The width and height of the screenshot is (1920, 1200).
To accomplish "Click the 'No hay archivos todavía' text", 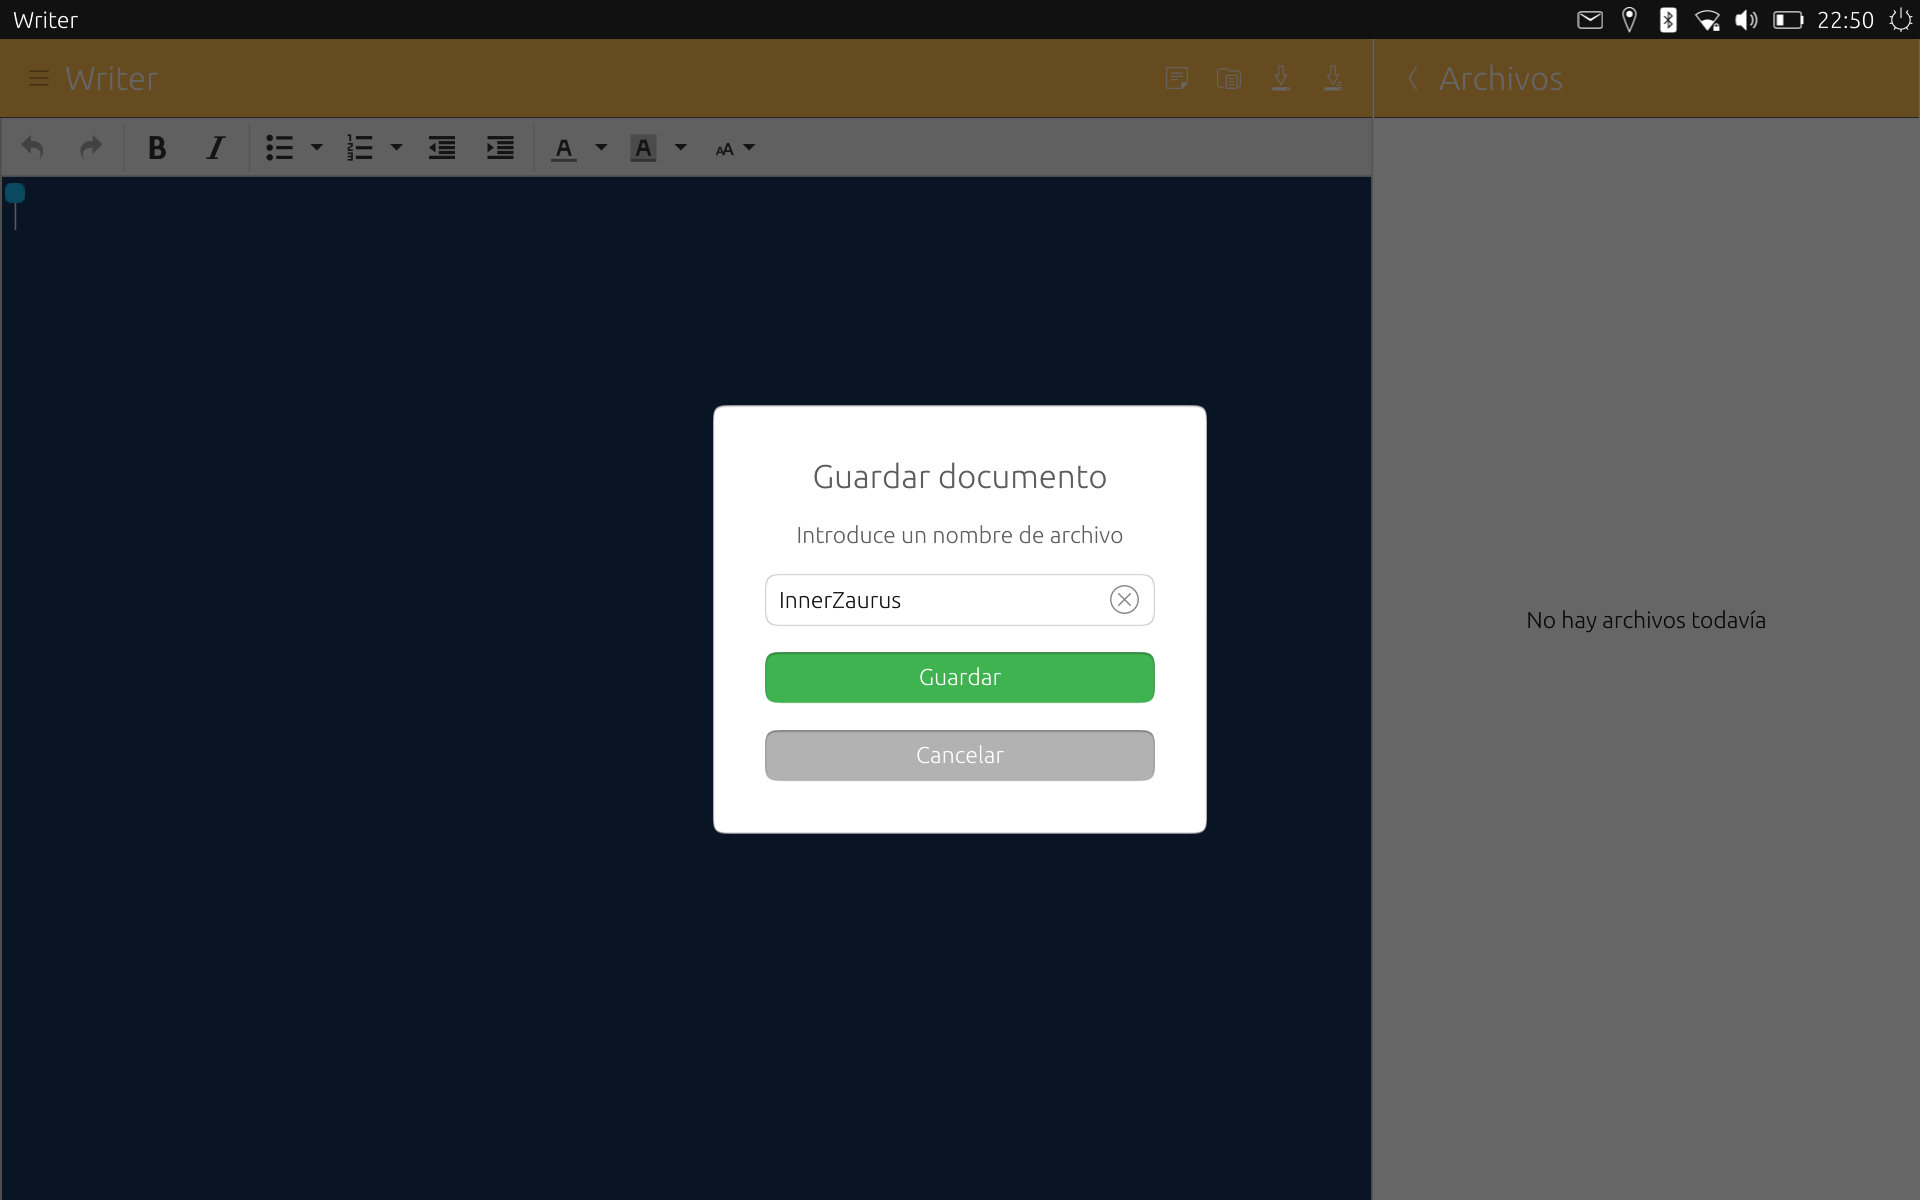I will point(1646,620).
